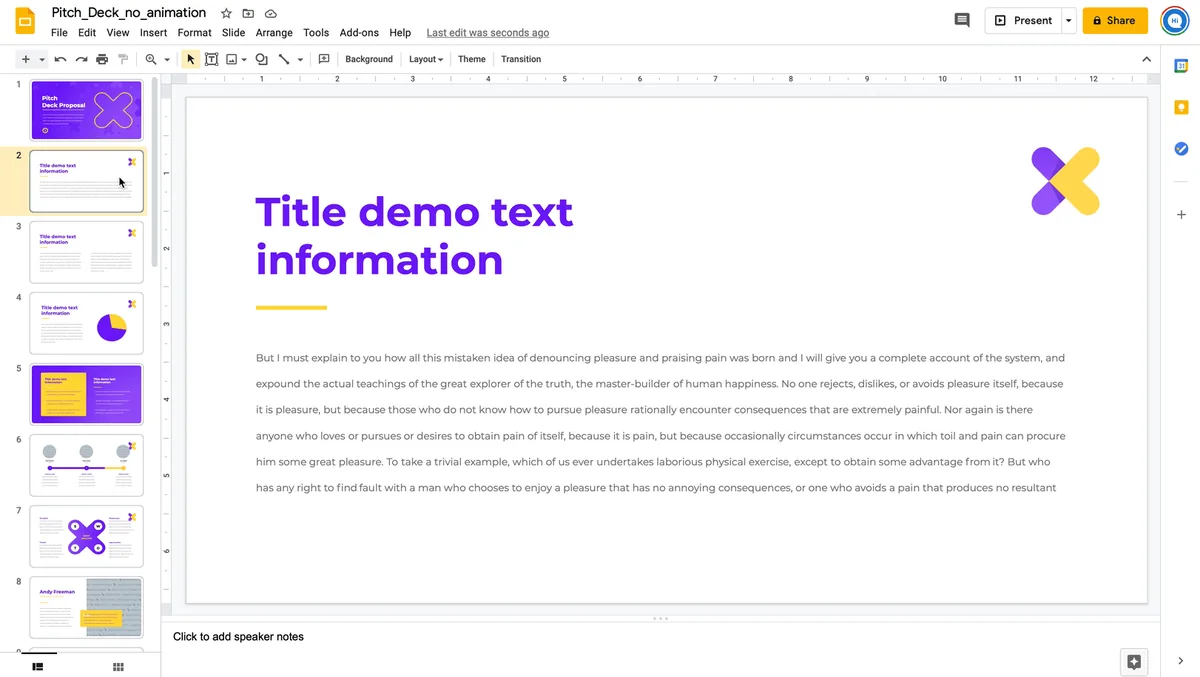Click the zoom magnifier tool
This screenshot has height=677, width=1200.
(x=151, y=59)
